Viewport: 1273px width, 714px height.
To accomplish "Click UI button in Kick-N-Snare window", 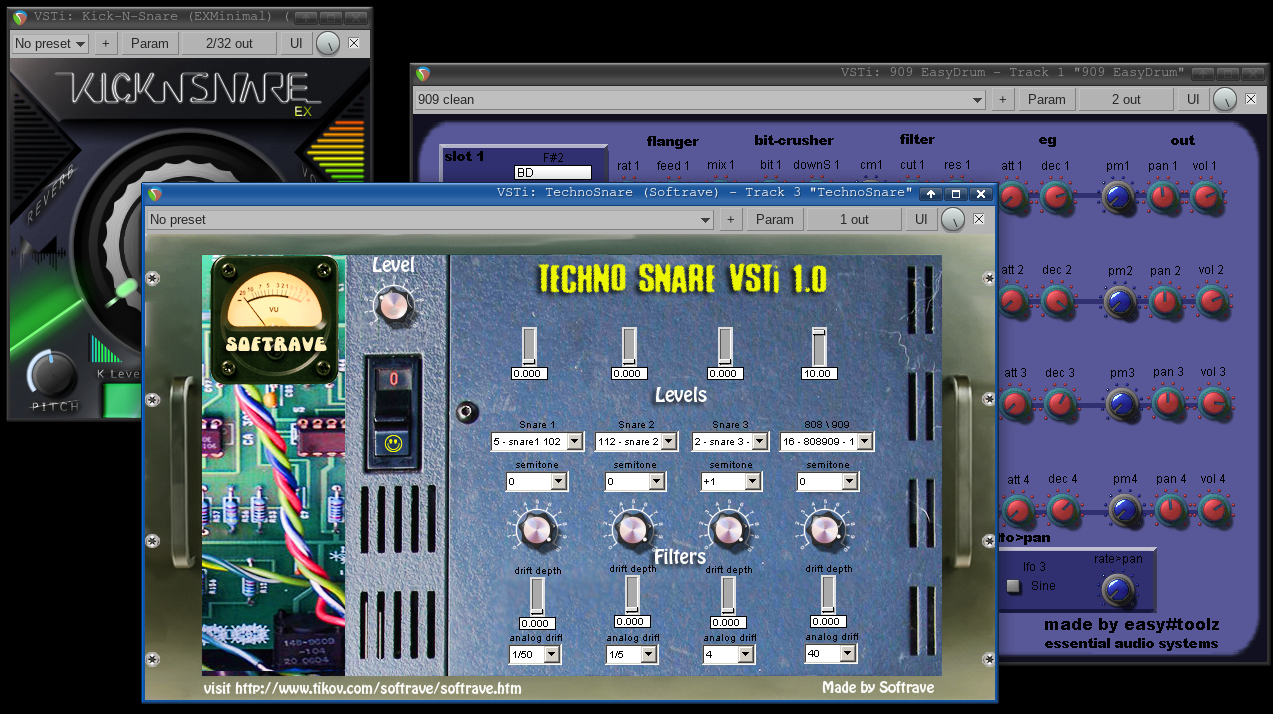I will 296,43.
